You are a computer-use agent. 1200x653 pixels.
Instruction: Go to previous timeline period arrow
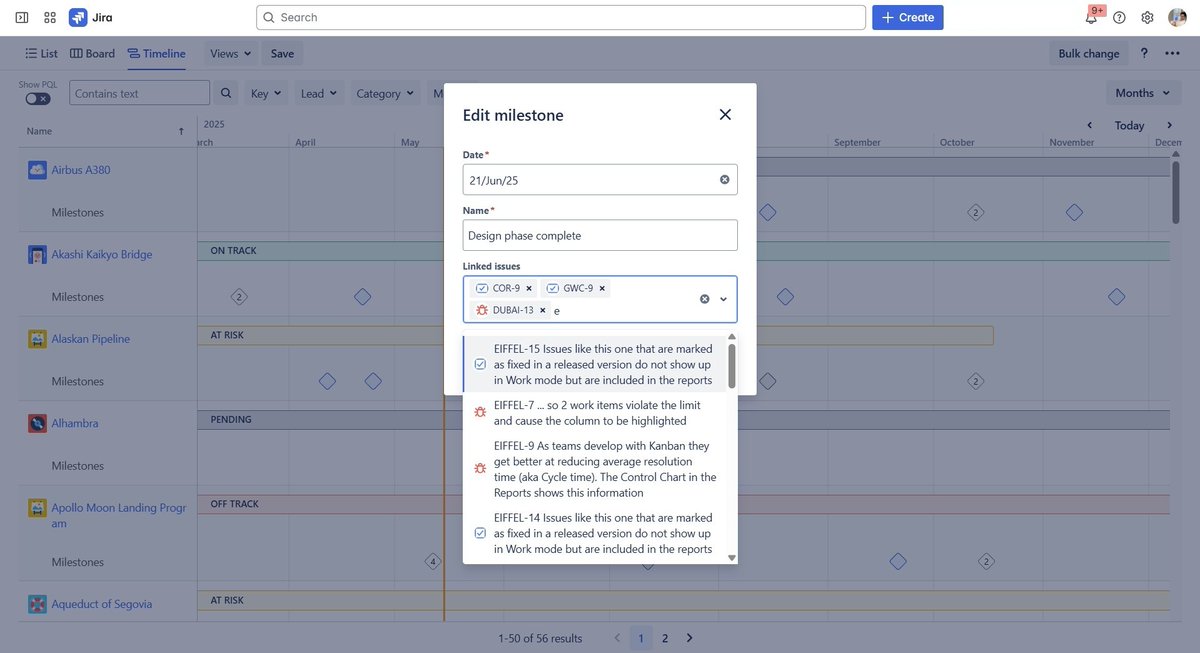pos(1090,125)
